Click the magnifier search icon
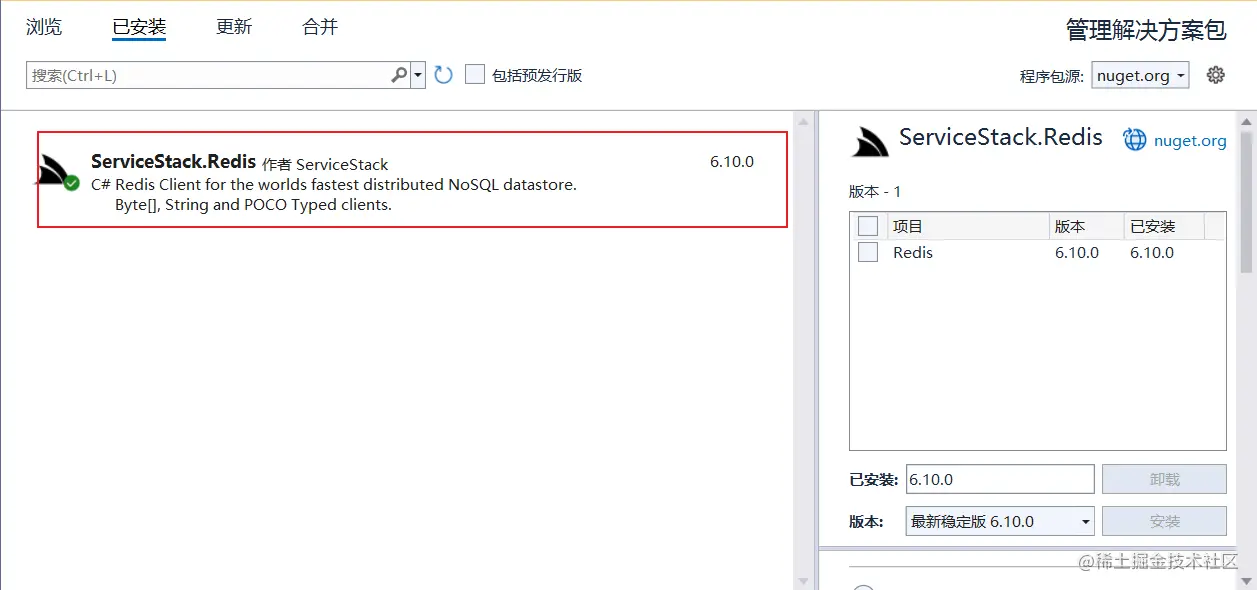1257x590 pixels. (x=399, y=75)
